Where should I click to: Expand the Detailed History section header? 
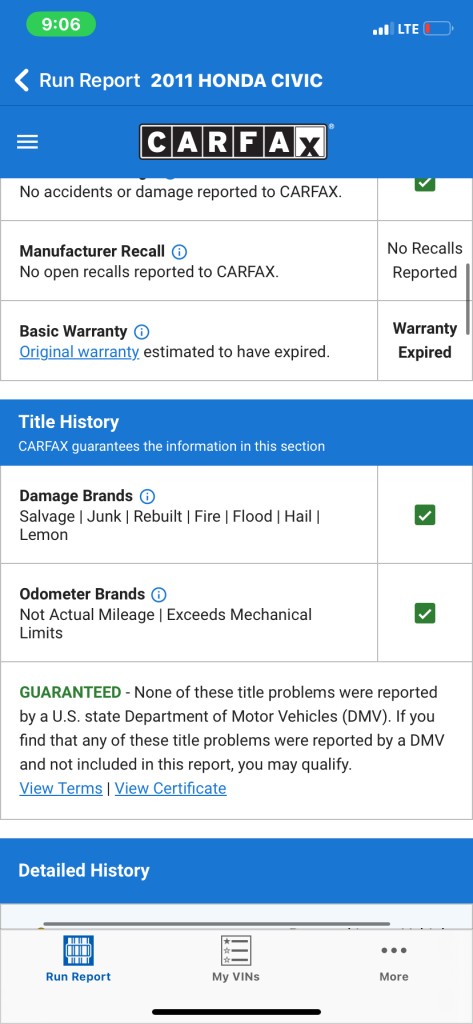pos(236,871)
